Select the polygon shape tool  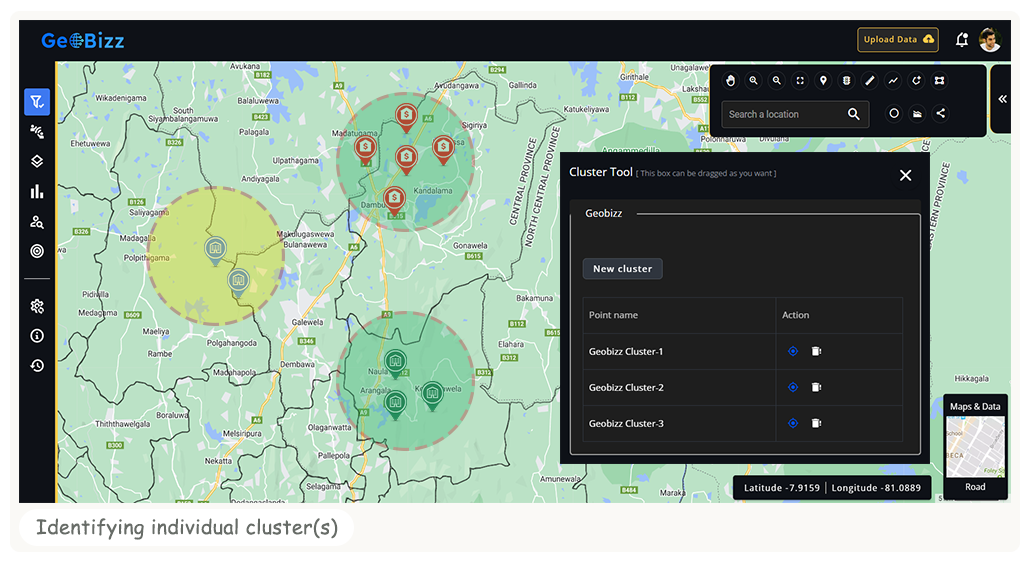[x=940, y=80]
